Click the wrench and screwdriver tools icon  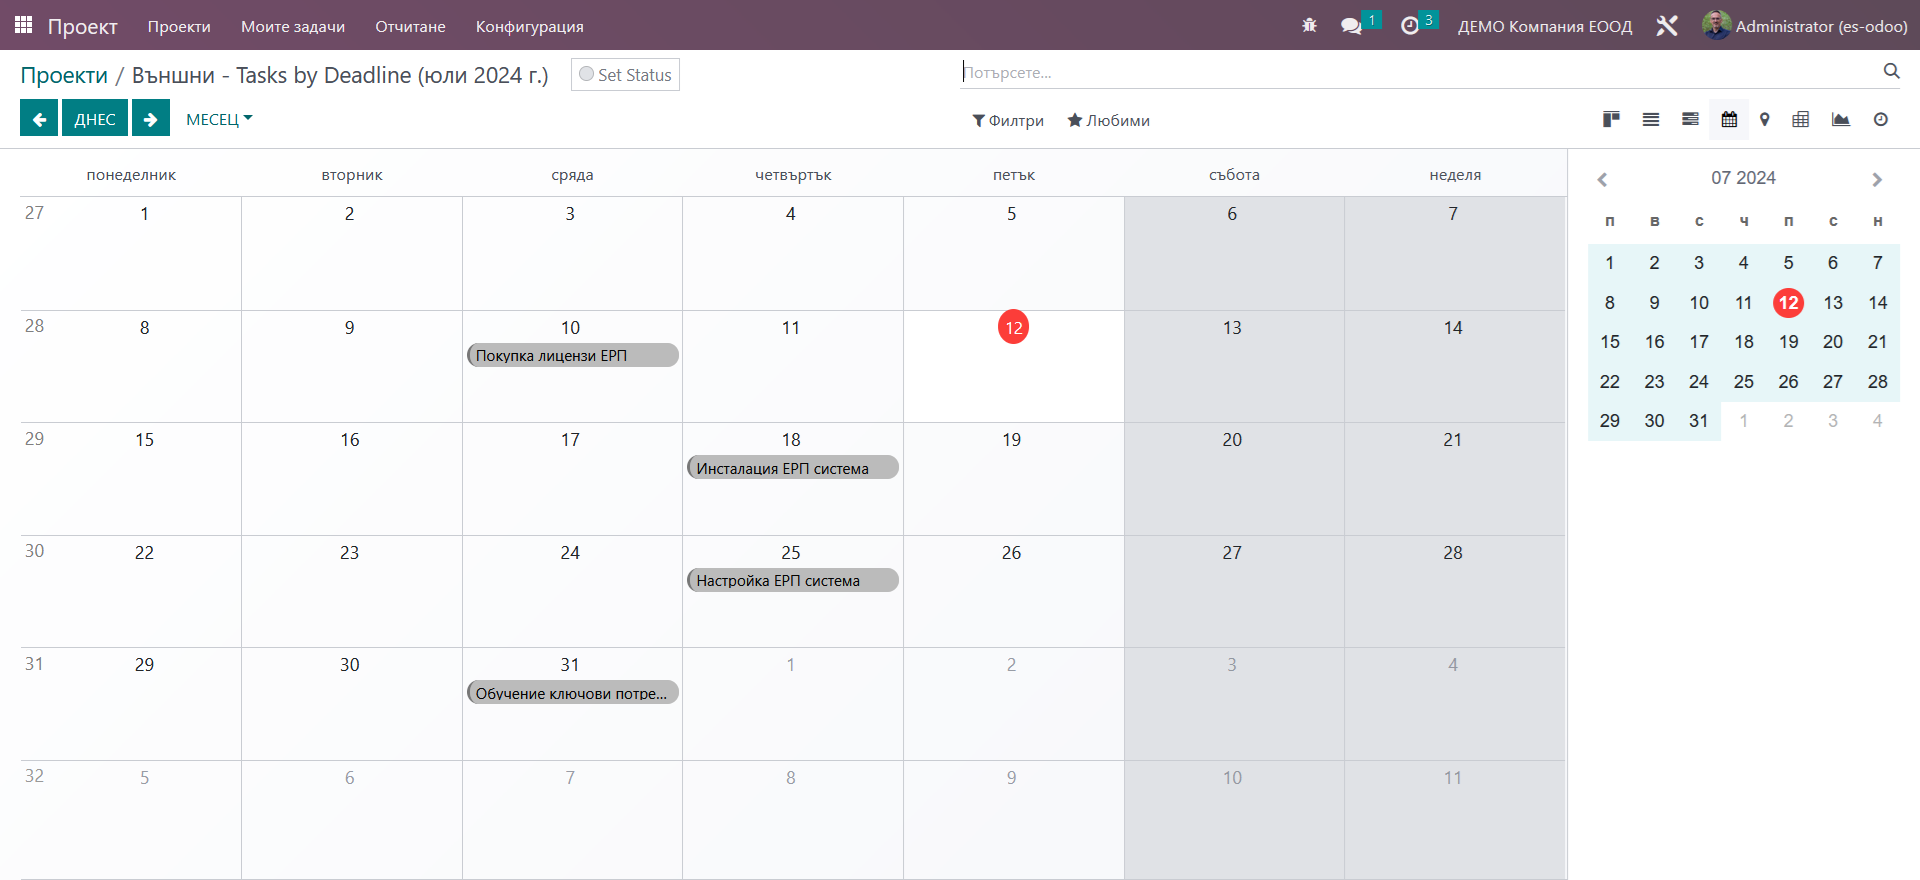1667,26
